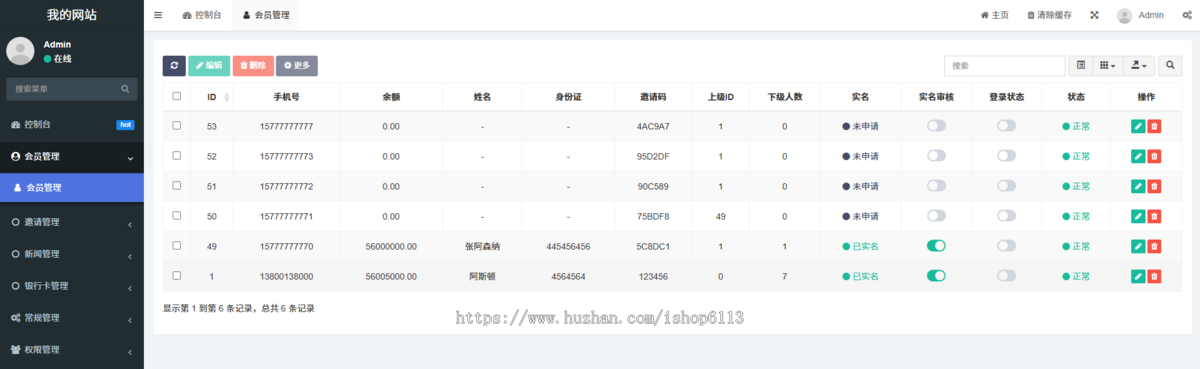Image resolution: width=1200 pixels, height=369 pixels.
Task: Click the phone number 13800138000 cell
Action: 286,276
